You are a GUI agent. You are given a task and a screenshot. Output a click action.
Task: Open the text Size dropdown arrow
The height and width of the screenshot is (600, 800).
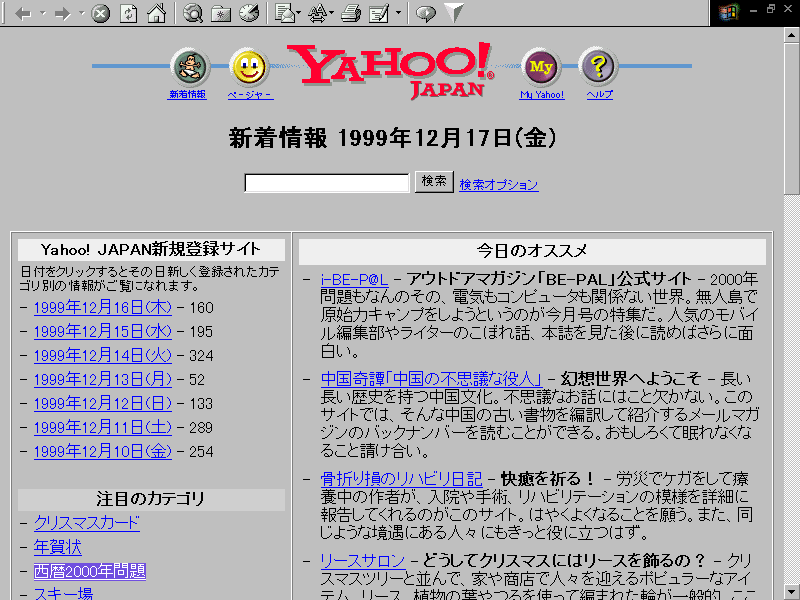pyautogui.click(x=332, y=13)
